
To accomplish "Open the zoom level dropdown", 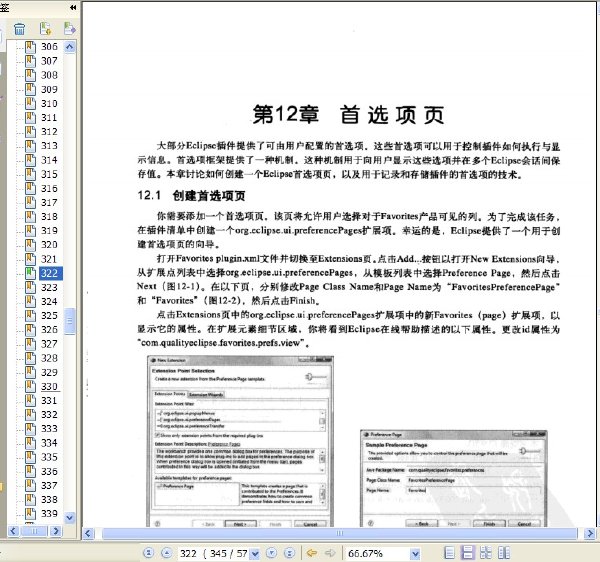I will point(415,554).
